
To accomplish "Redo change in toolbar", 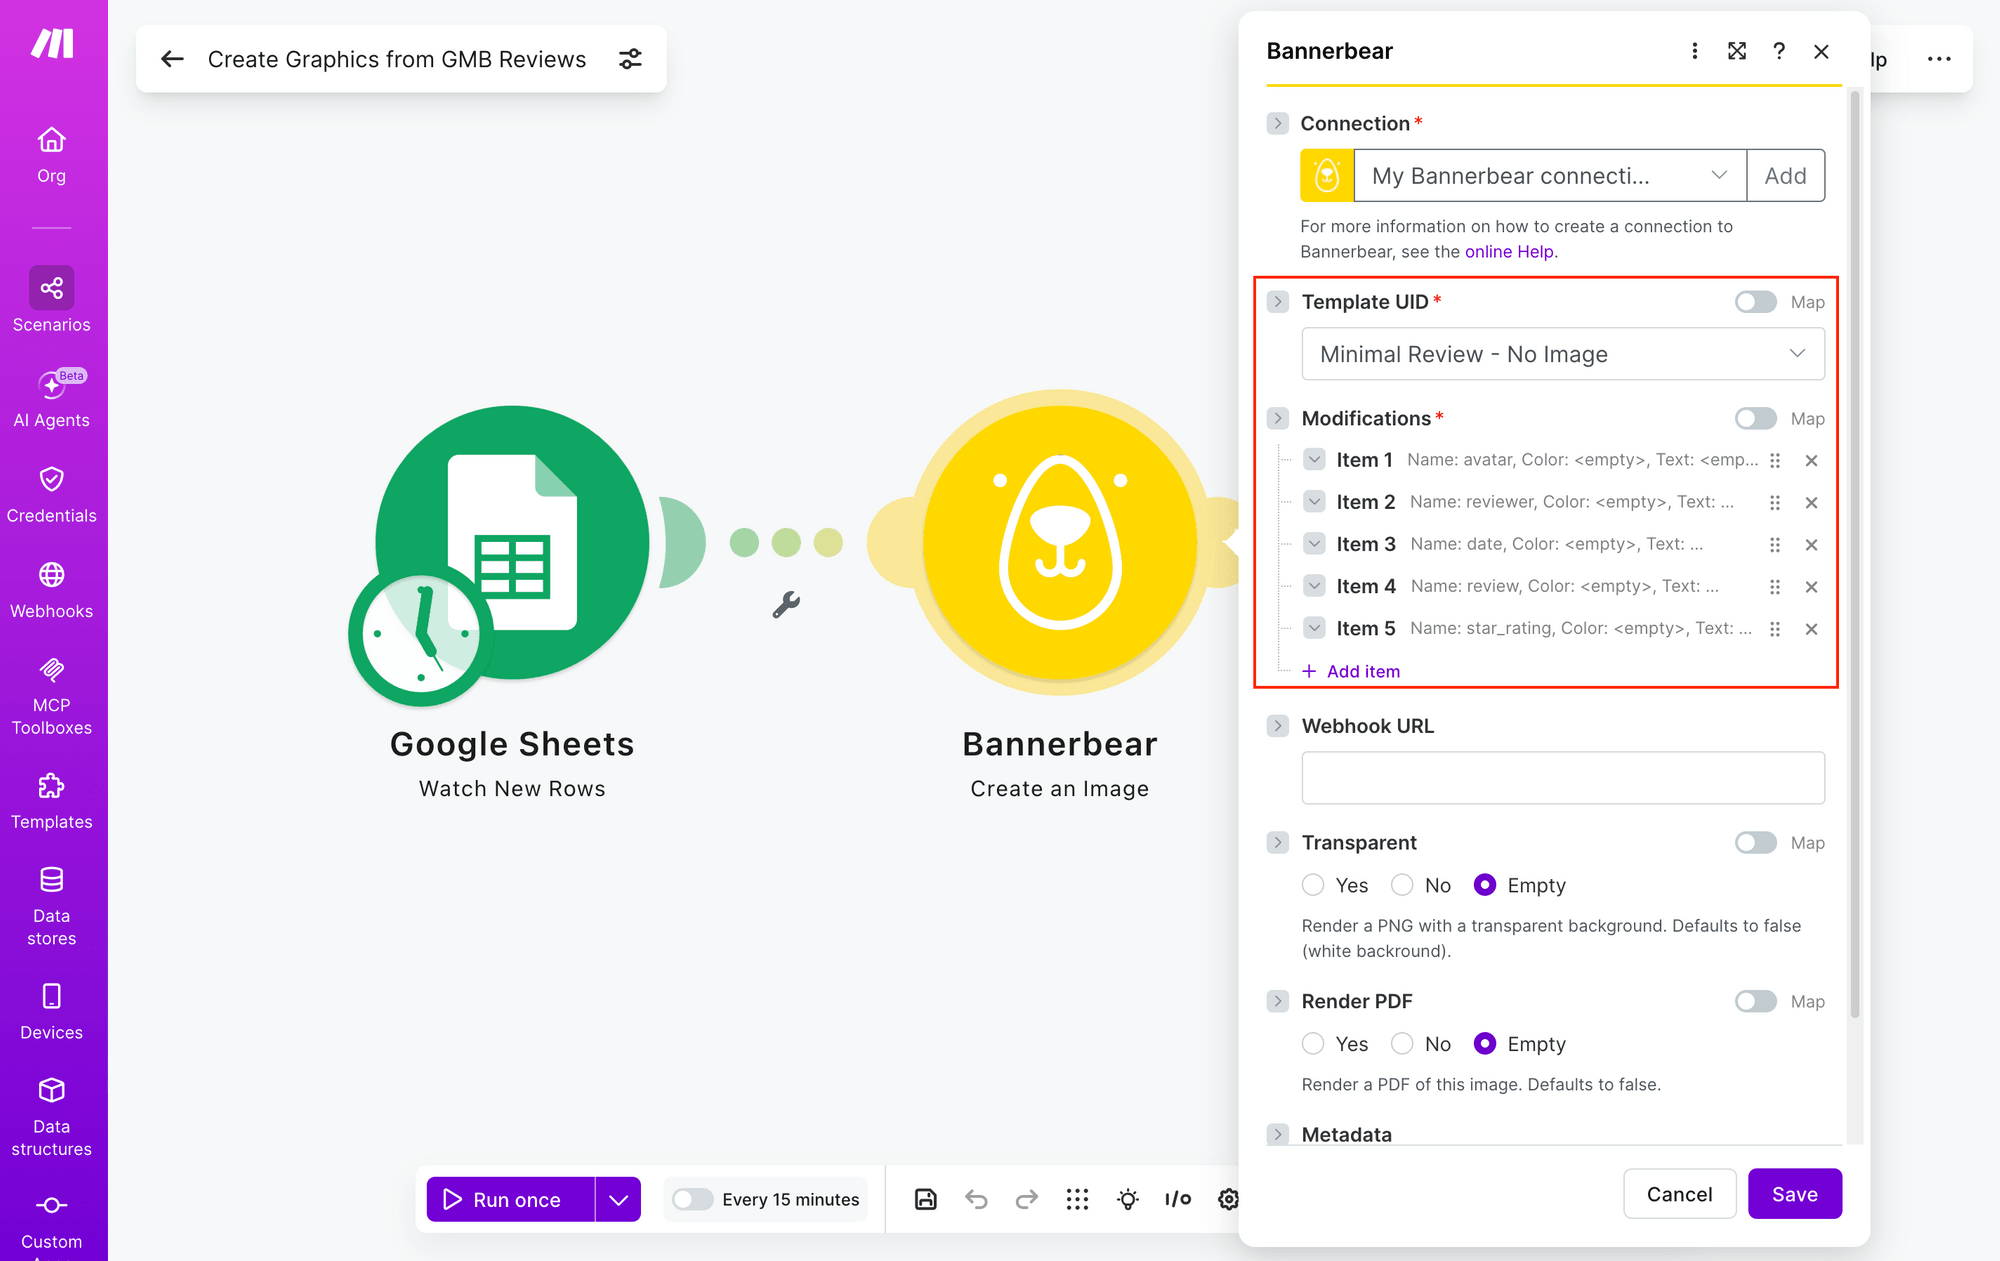I will pos(1027,1199).
